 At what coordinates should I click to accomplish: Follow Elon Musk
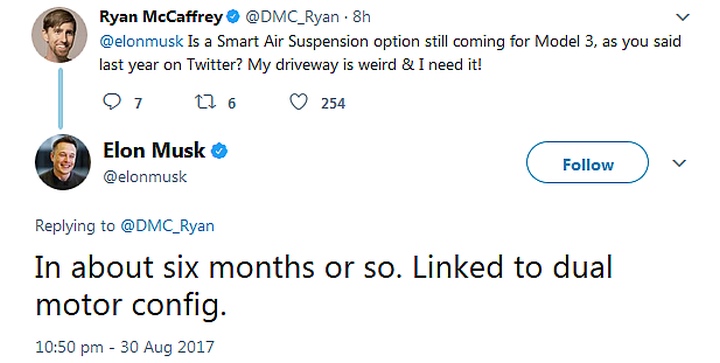click(x=587, y=162)
